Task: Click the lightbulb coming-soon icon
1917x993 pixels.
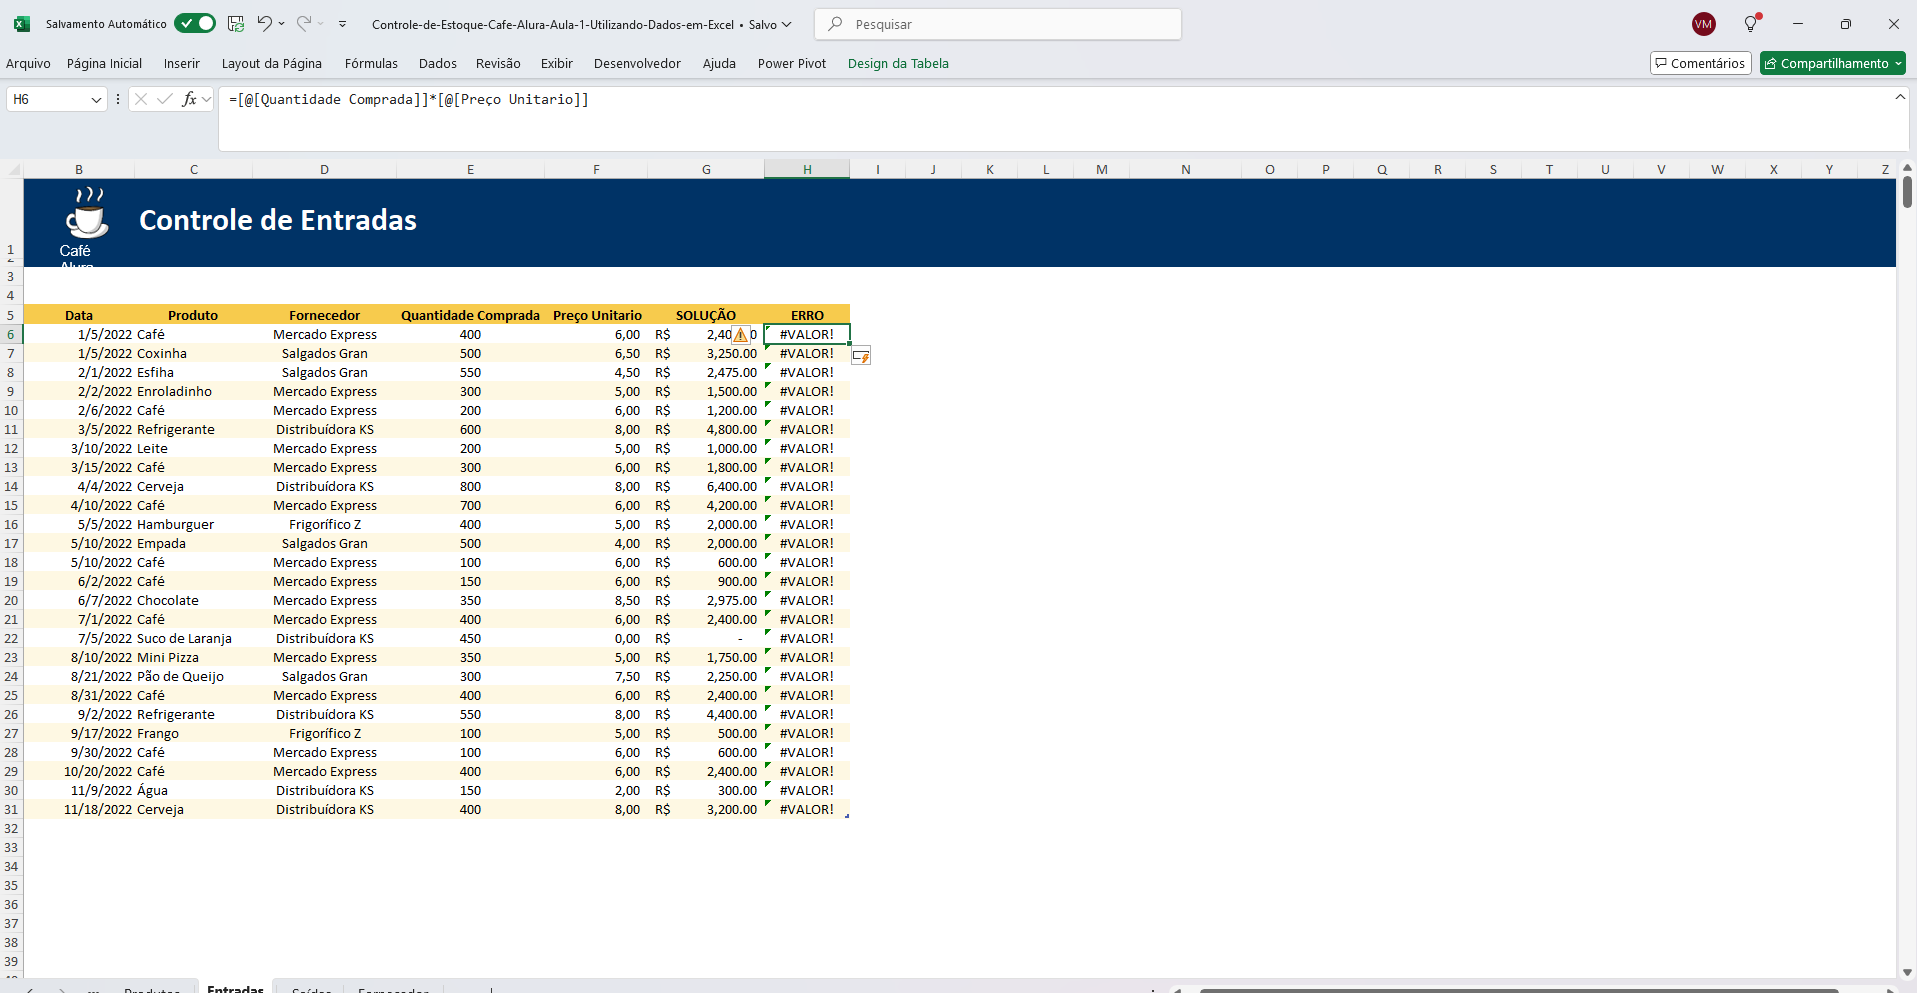Action: [x=1751, y=24]
